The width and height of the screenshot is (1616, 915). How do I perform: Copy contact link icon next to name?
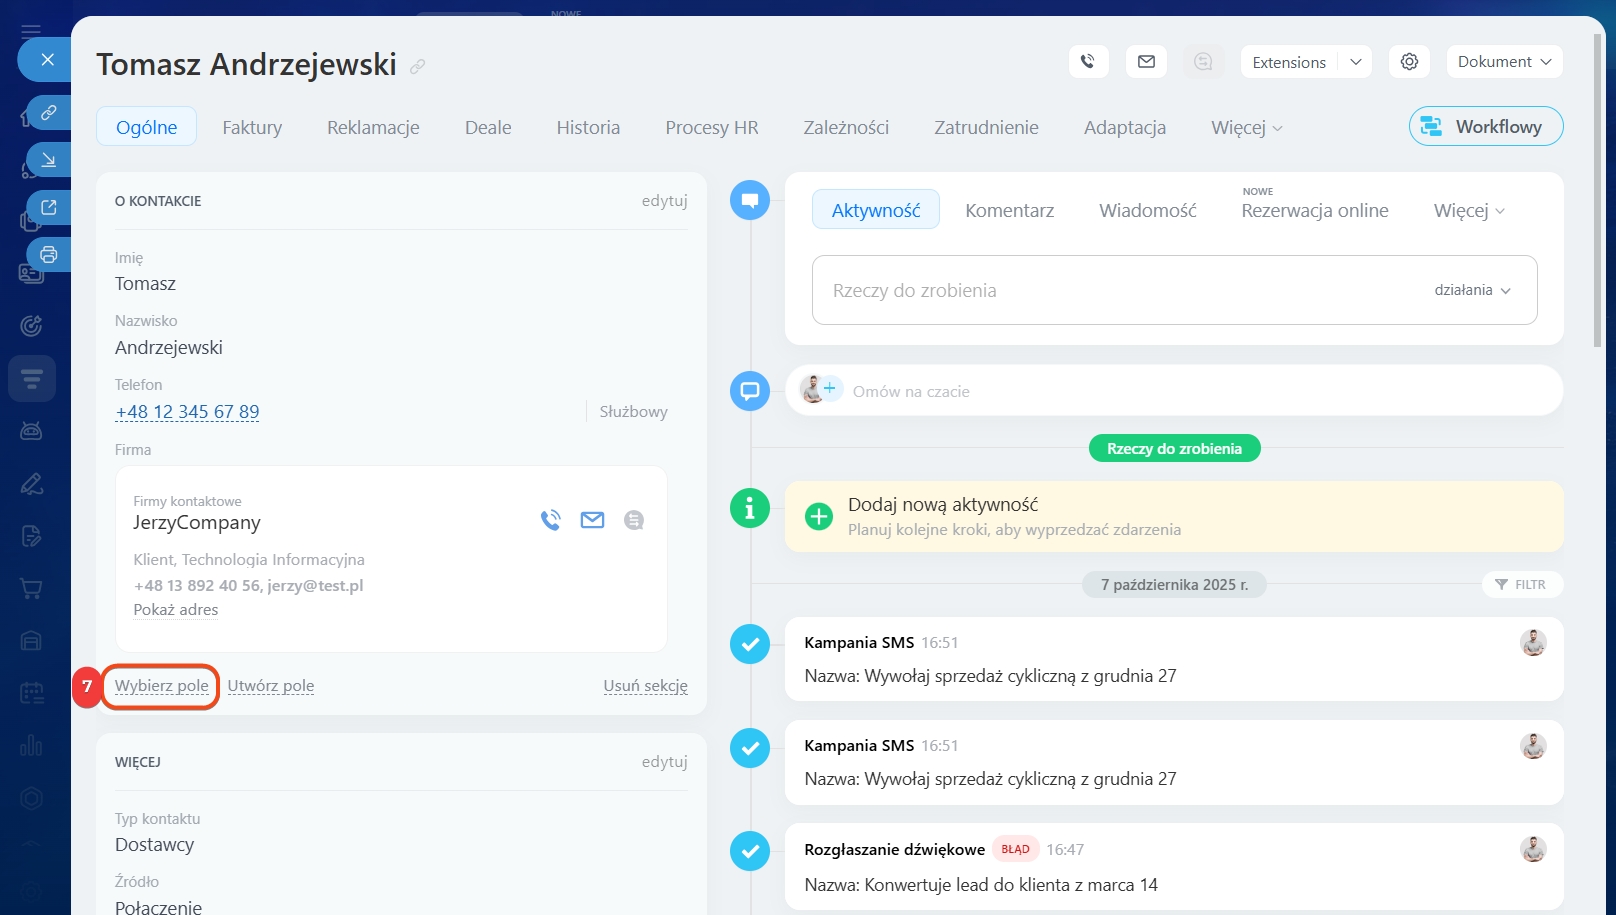418,67
